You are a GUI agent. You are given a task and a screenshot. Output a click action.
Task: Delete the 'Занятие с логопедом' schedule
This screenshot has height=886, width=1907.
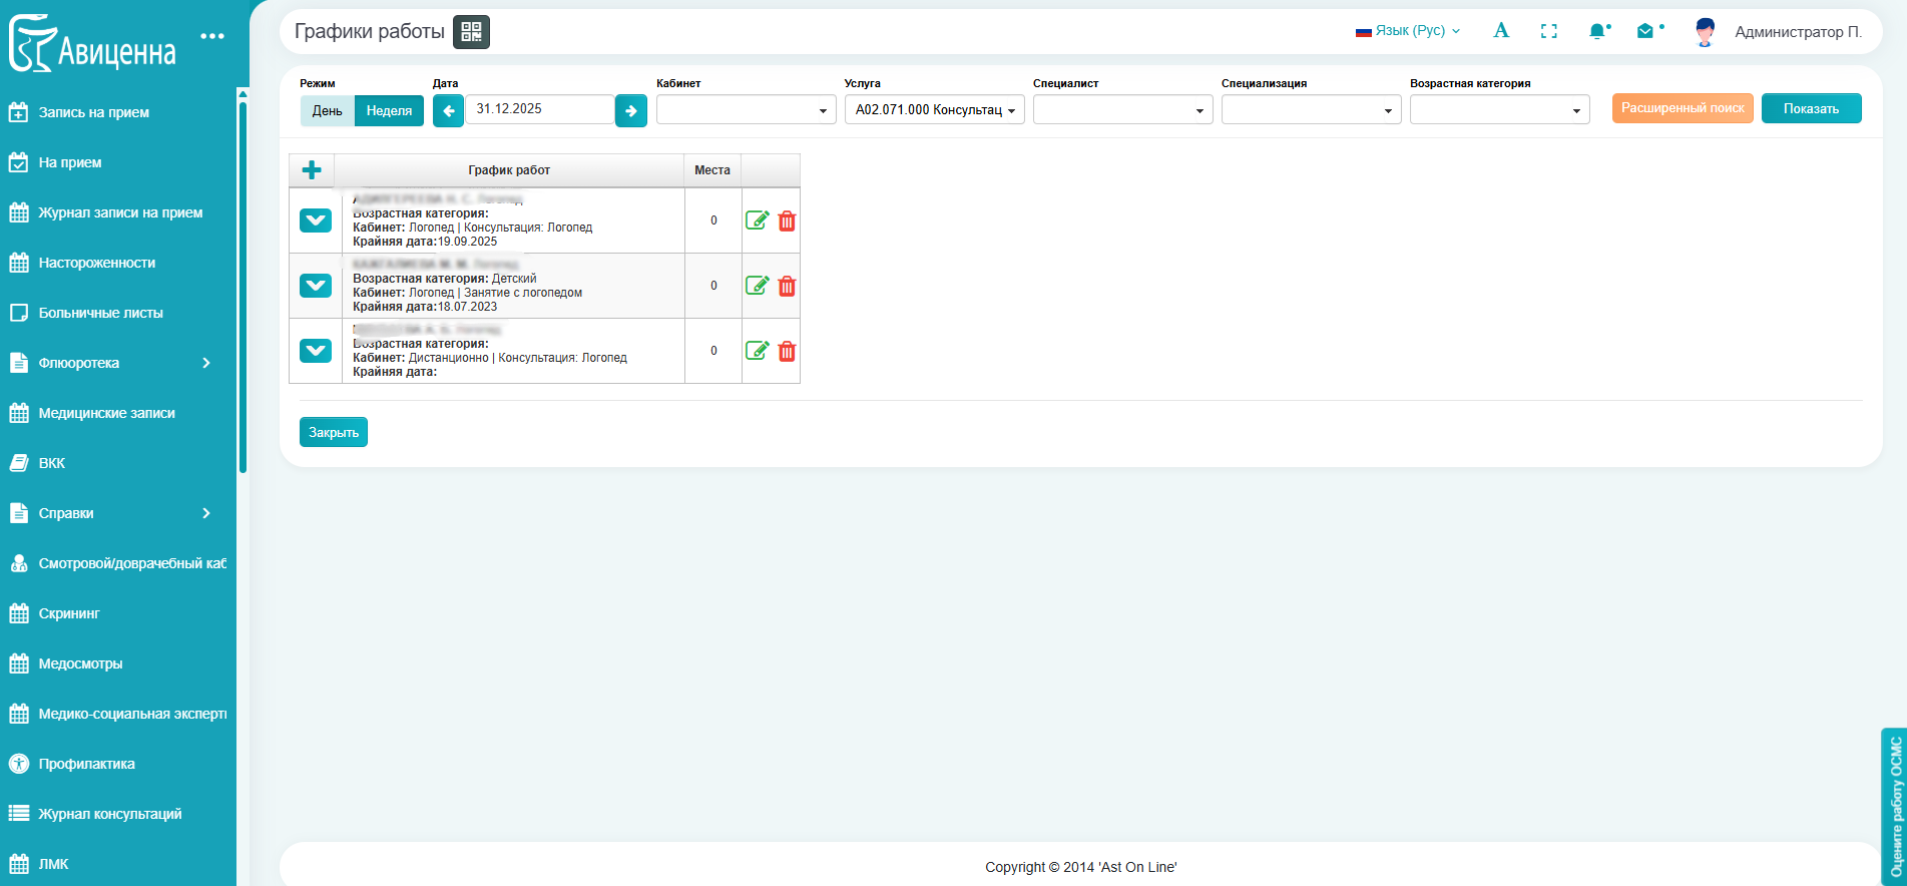coord(787,286)
